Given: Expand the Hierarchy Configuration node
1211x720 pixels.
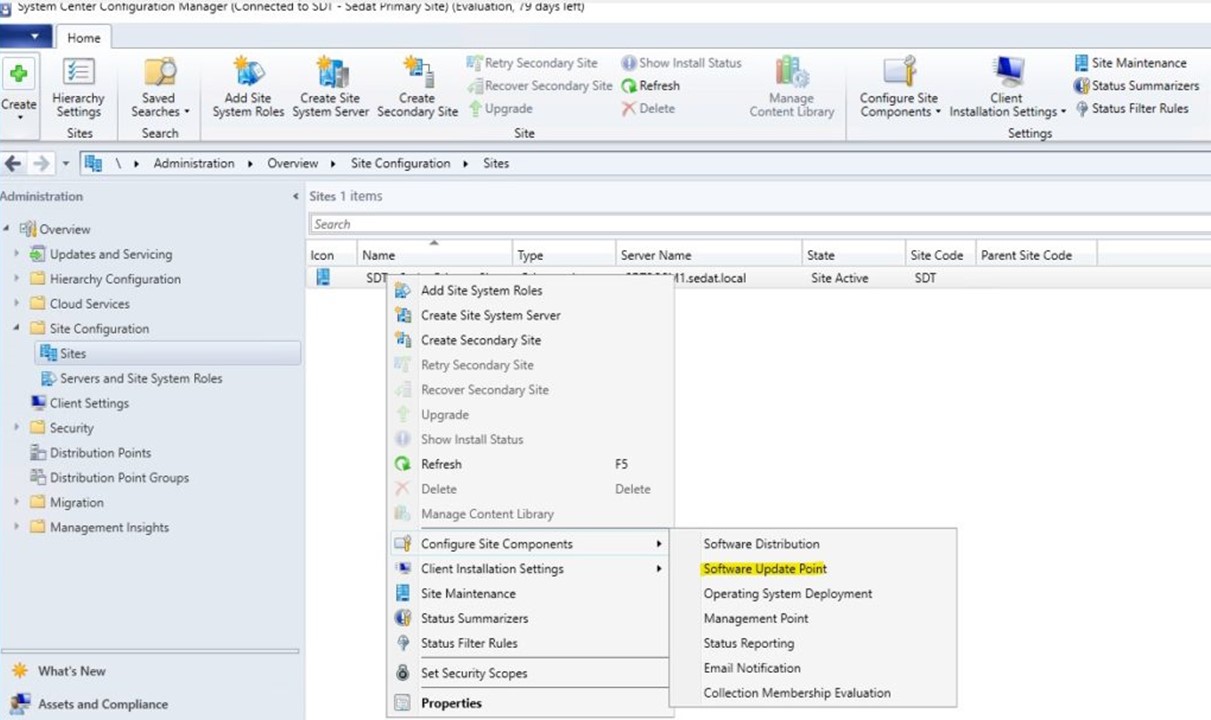Looking at the screenshot, I should [x=17, y=279].
